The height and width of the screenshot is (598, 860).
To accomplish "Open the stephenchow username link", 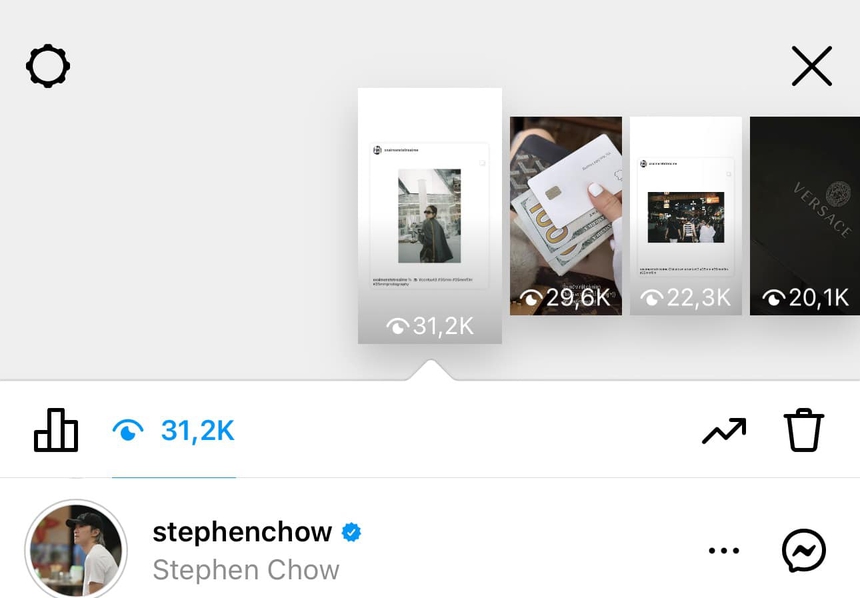I will 242,532.
